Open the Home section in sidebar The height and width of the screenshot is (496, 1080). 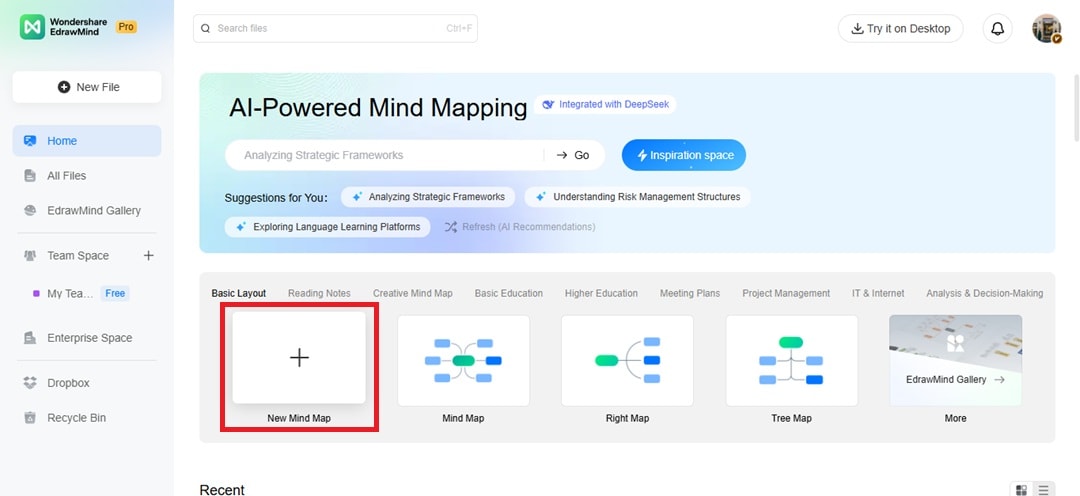[87, 141]
